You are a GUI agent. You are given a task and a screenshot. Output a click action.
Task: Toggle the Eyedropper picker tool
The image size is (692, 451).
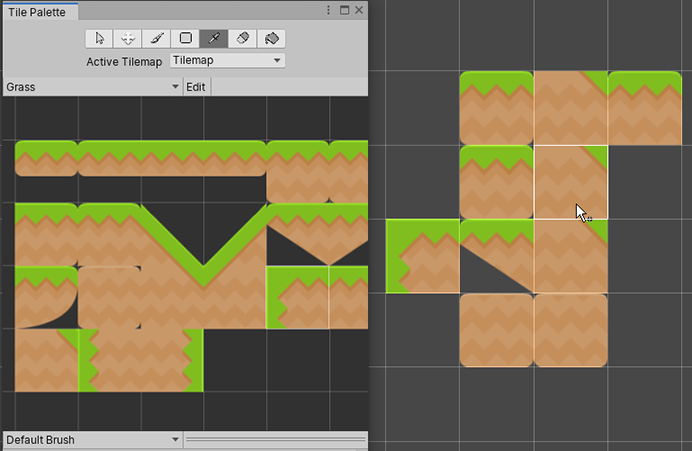point(214,38)
